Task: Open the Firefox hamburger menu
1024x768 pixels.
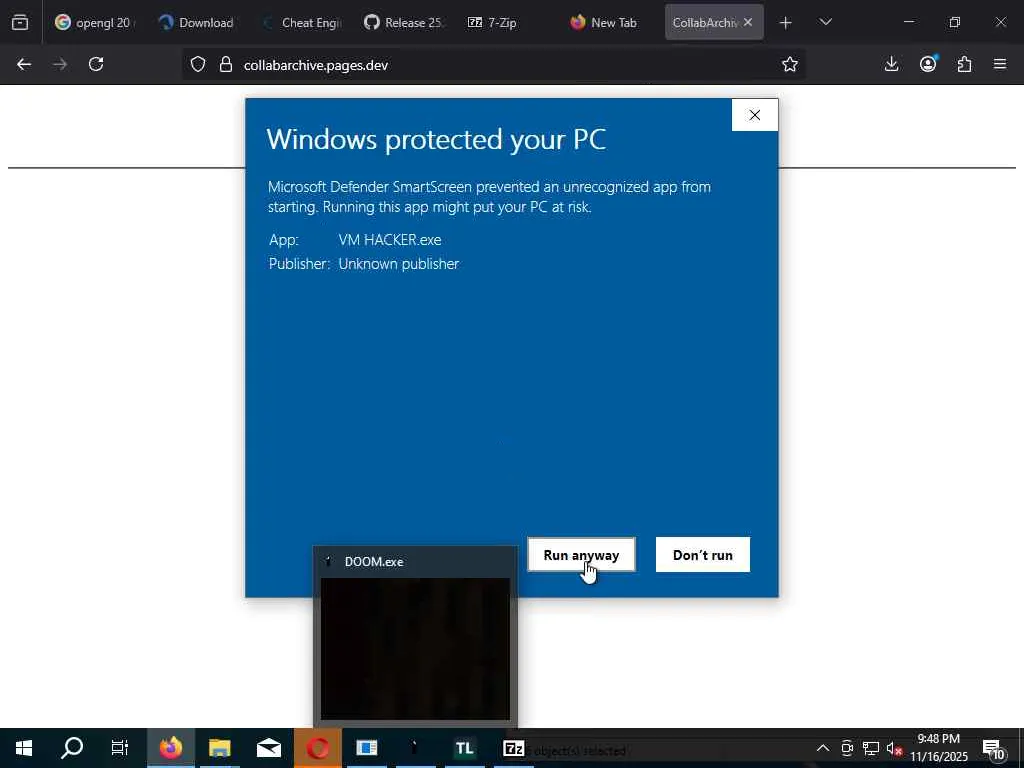Action: 1000,64
